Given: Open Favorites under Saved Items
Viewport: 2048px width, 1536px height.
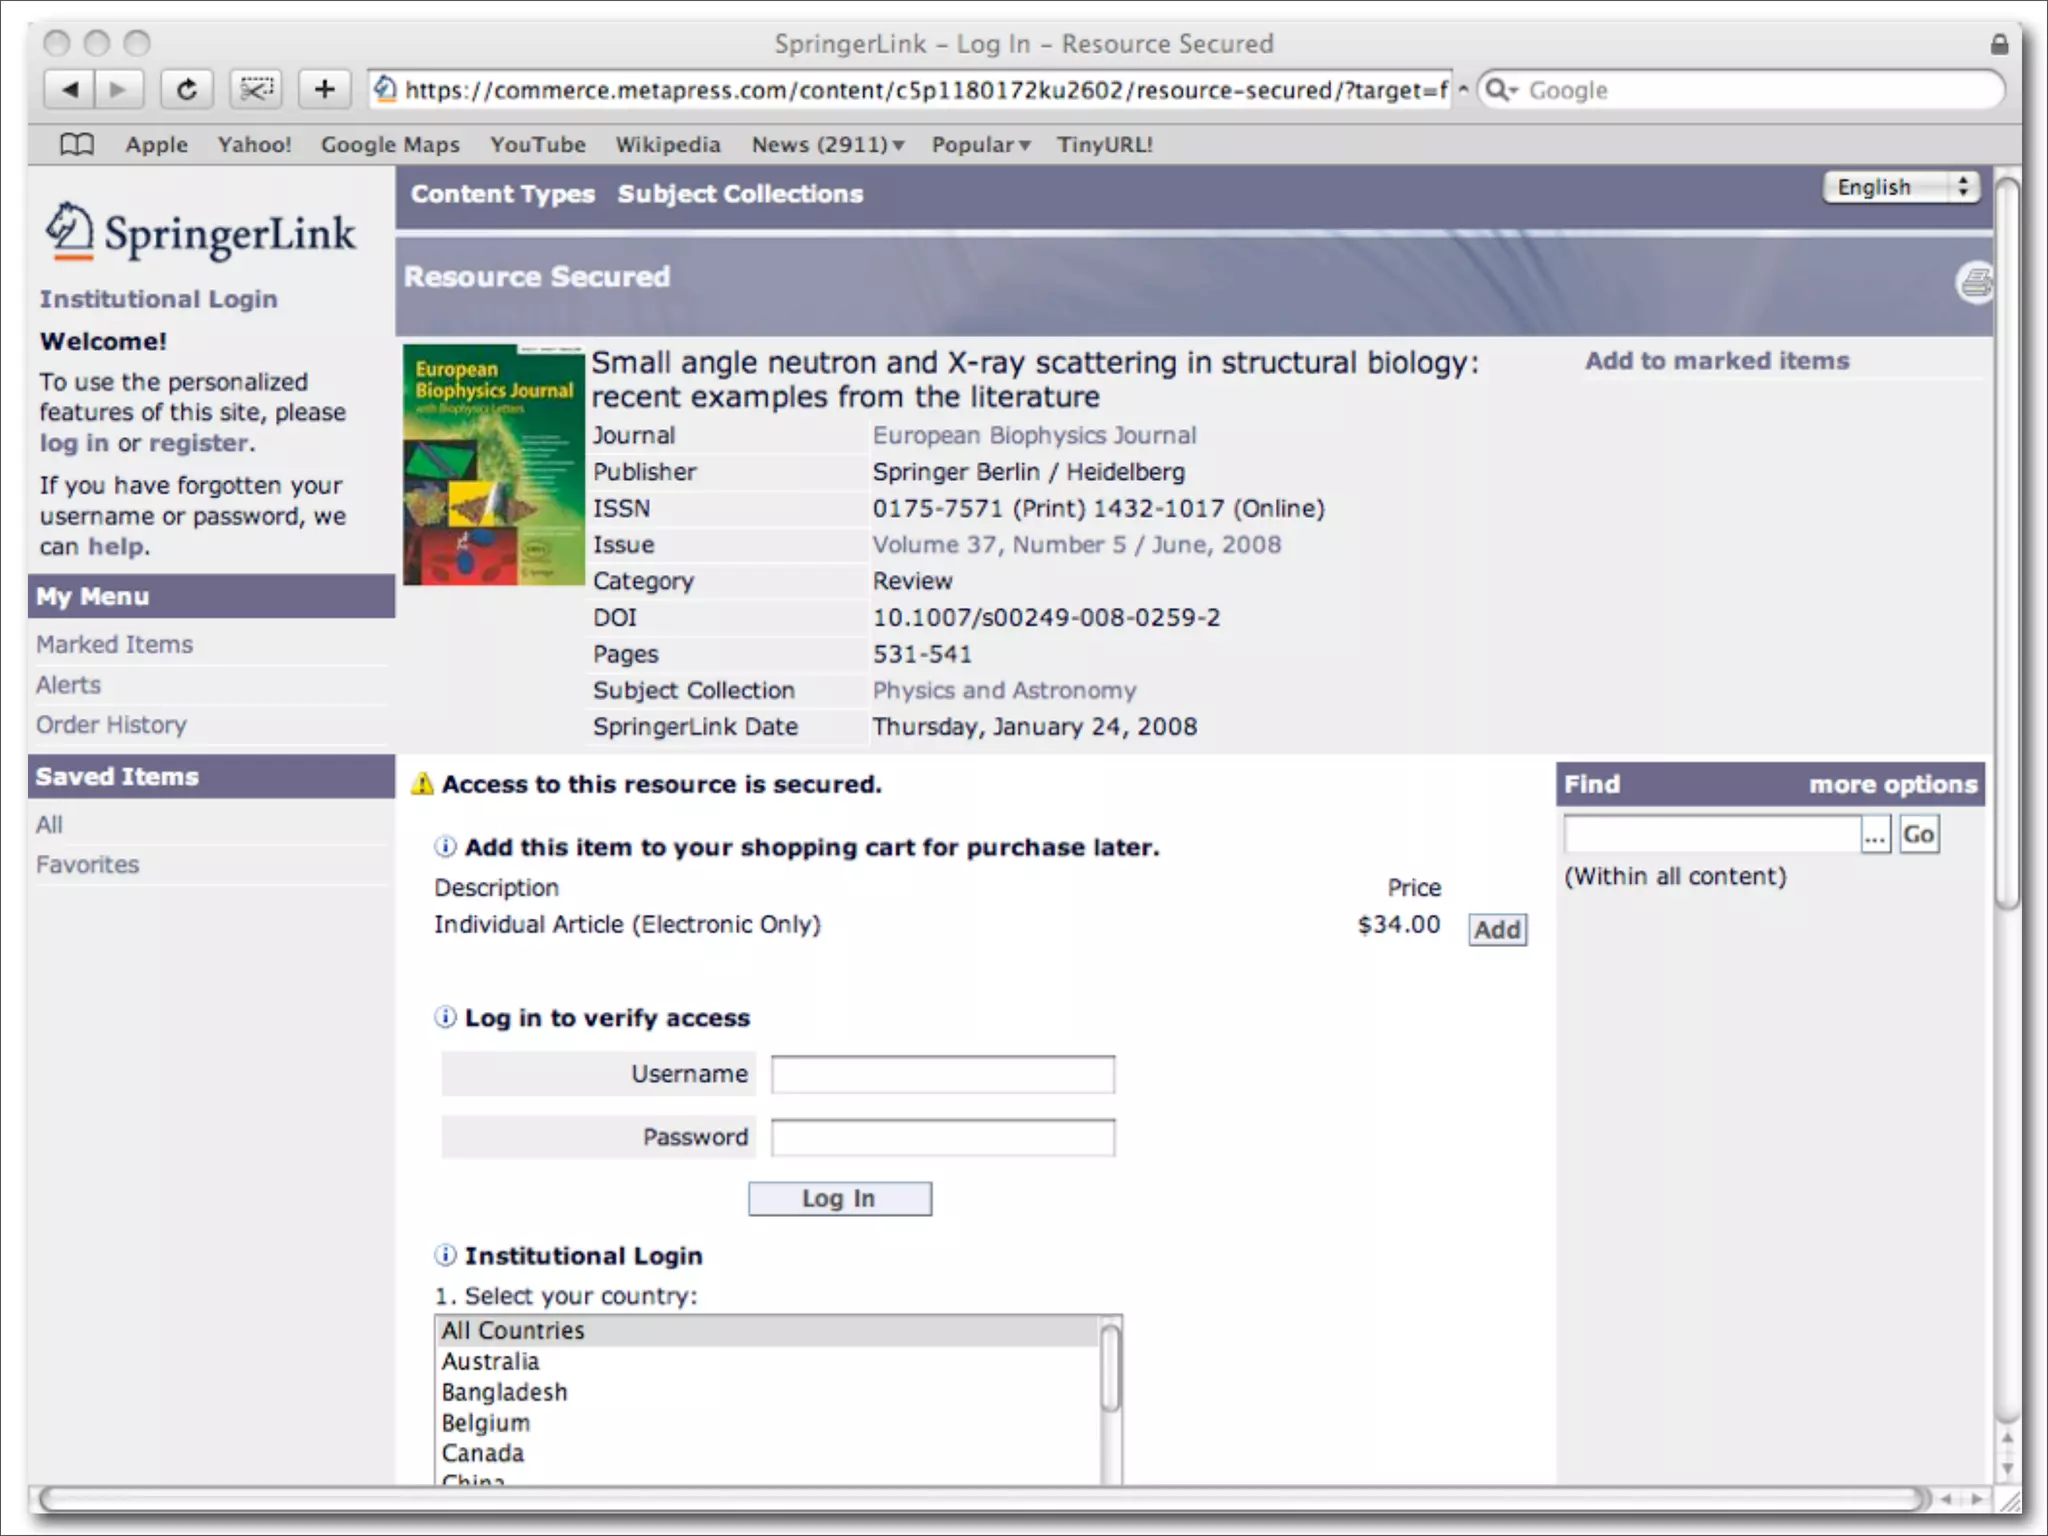Looking at the screenshot, I should click(87, 865).
